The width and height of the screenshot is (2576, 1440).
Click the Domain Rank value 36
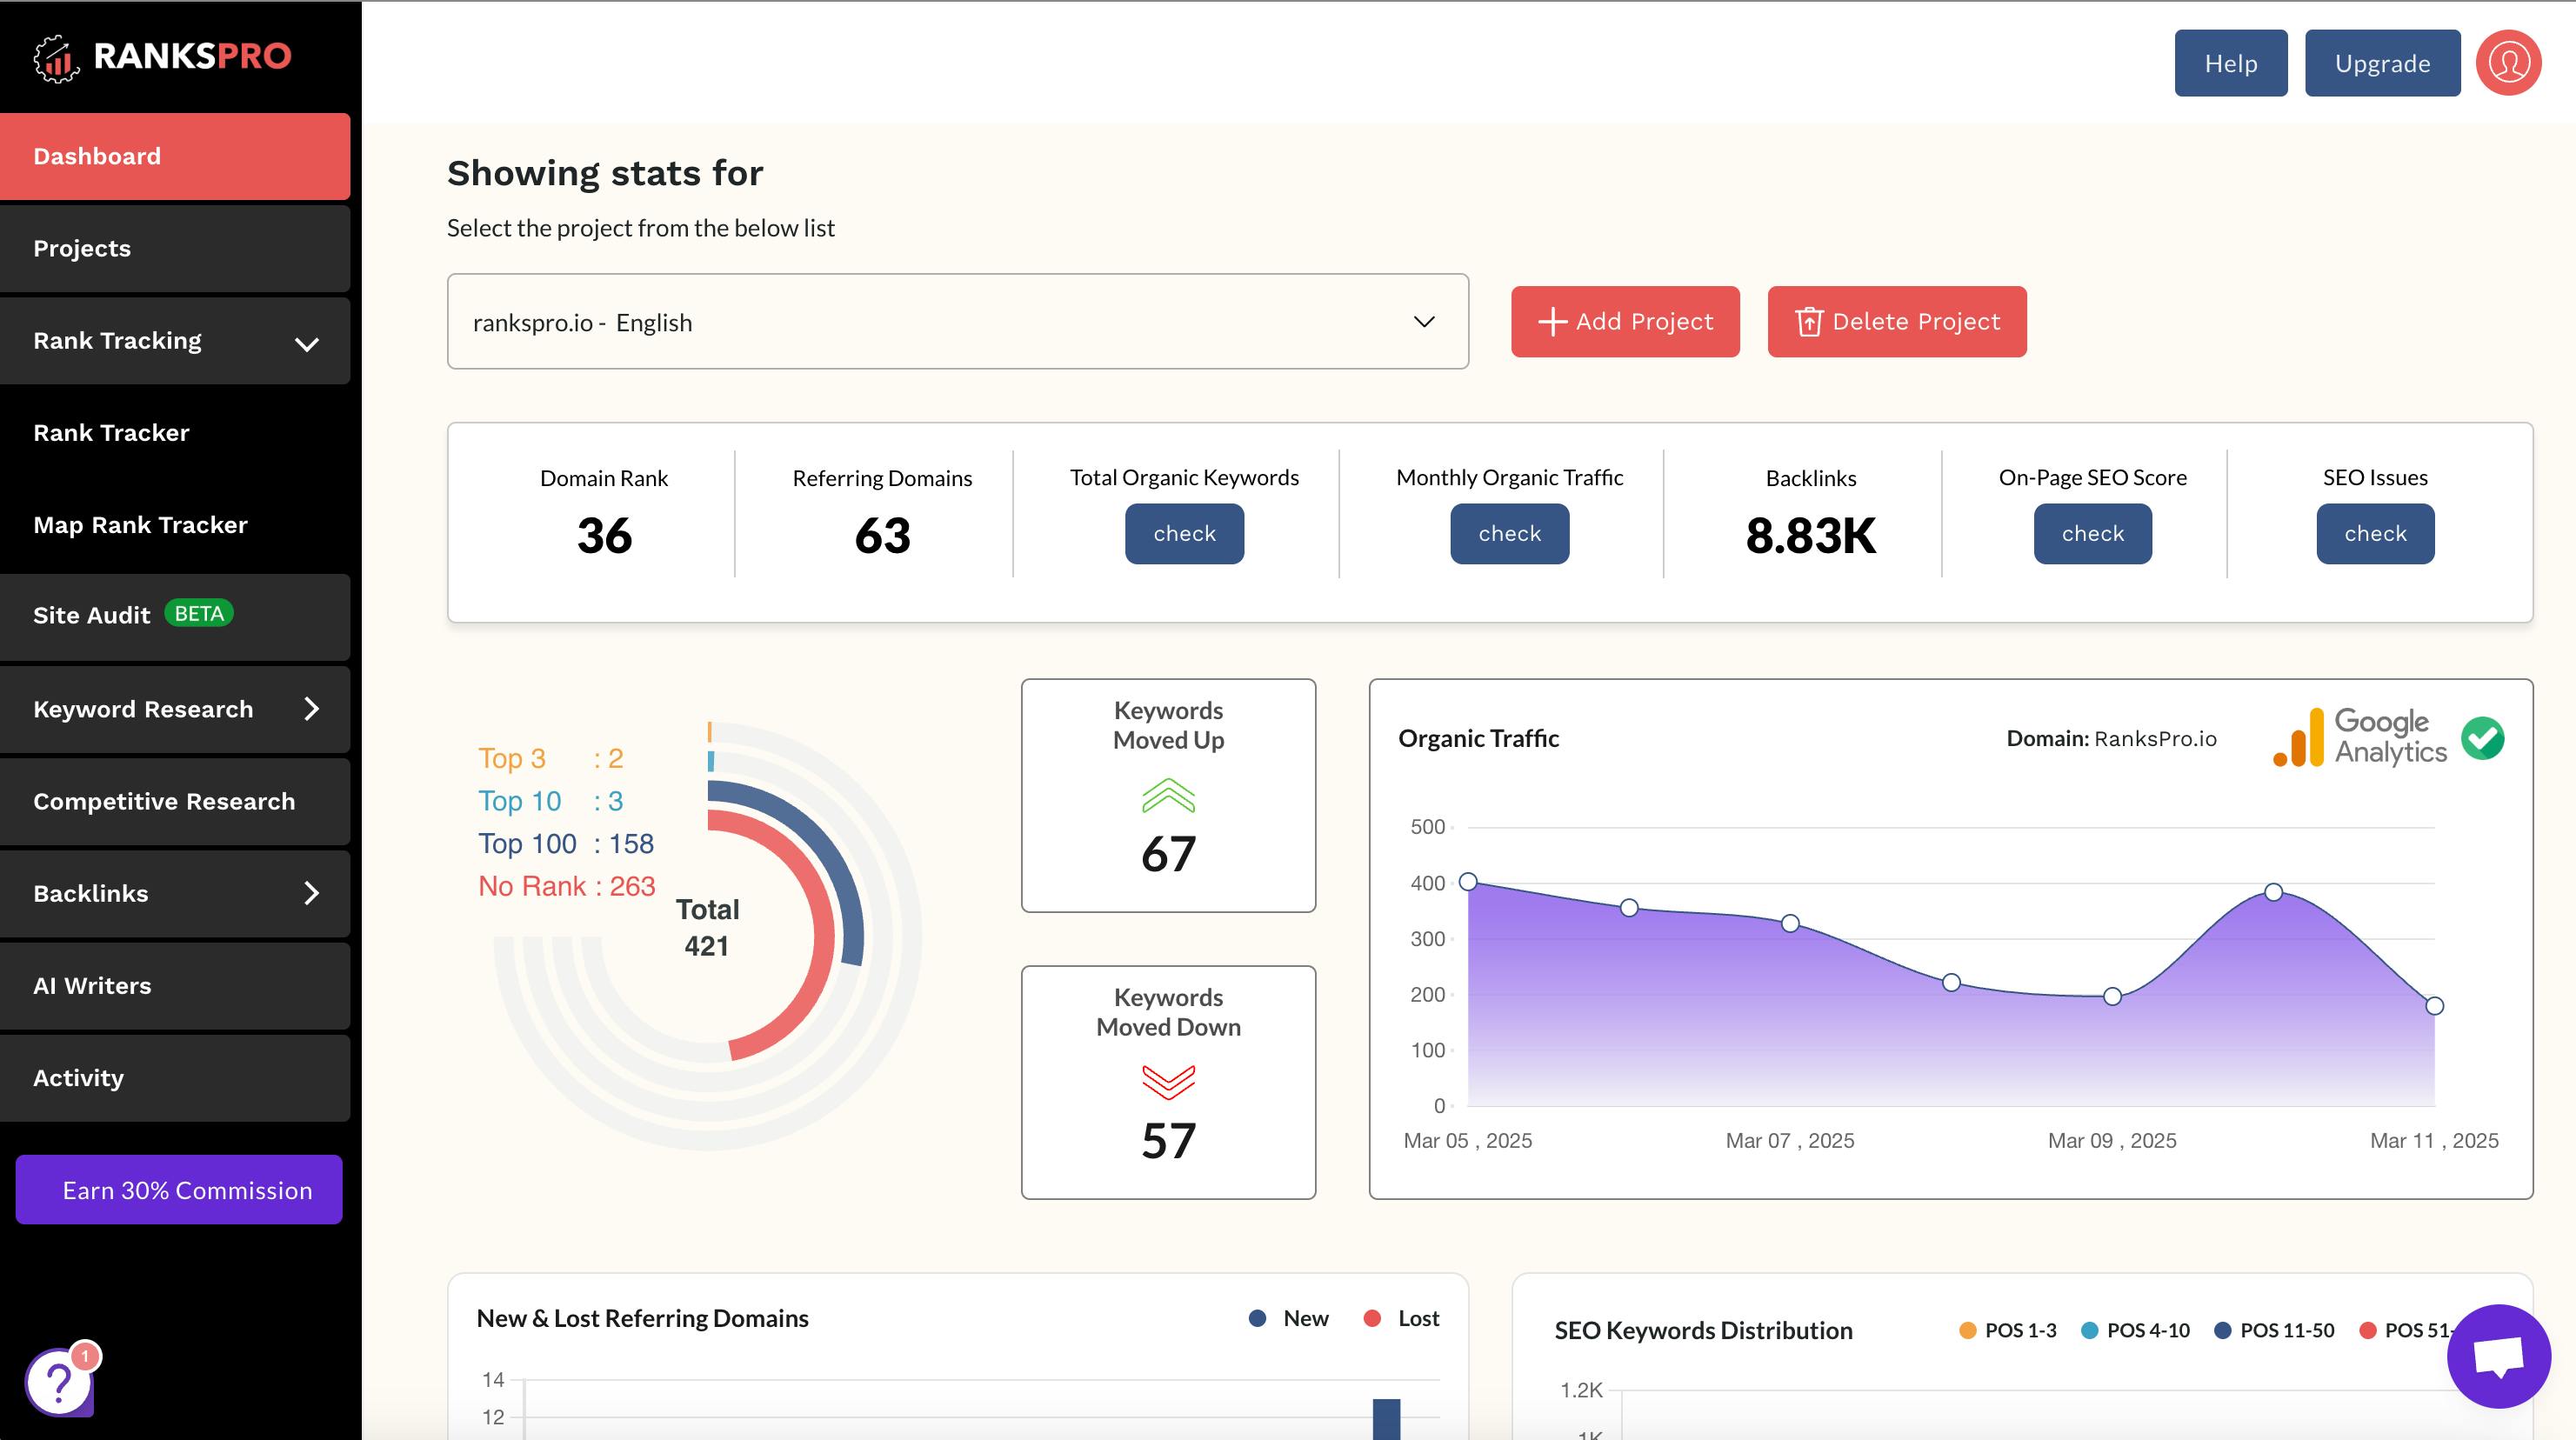tap(604, 536)
